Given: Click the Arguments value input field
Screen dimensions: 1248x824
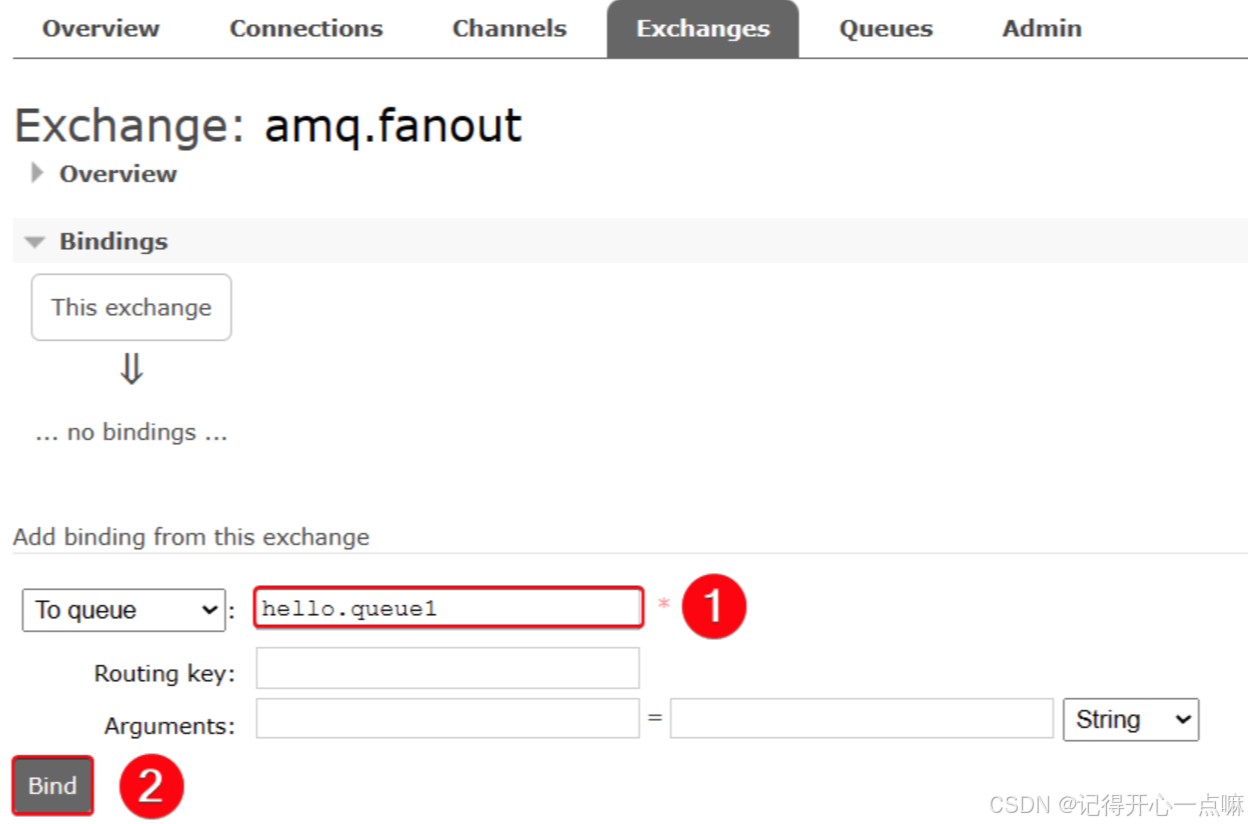Looking at the screenshot, I should click(862, 718).
